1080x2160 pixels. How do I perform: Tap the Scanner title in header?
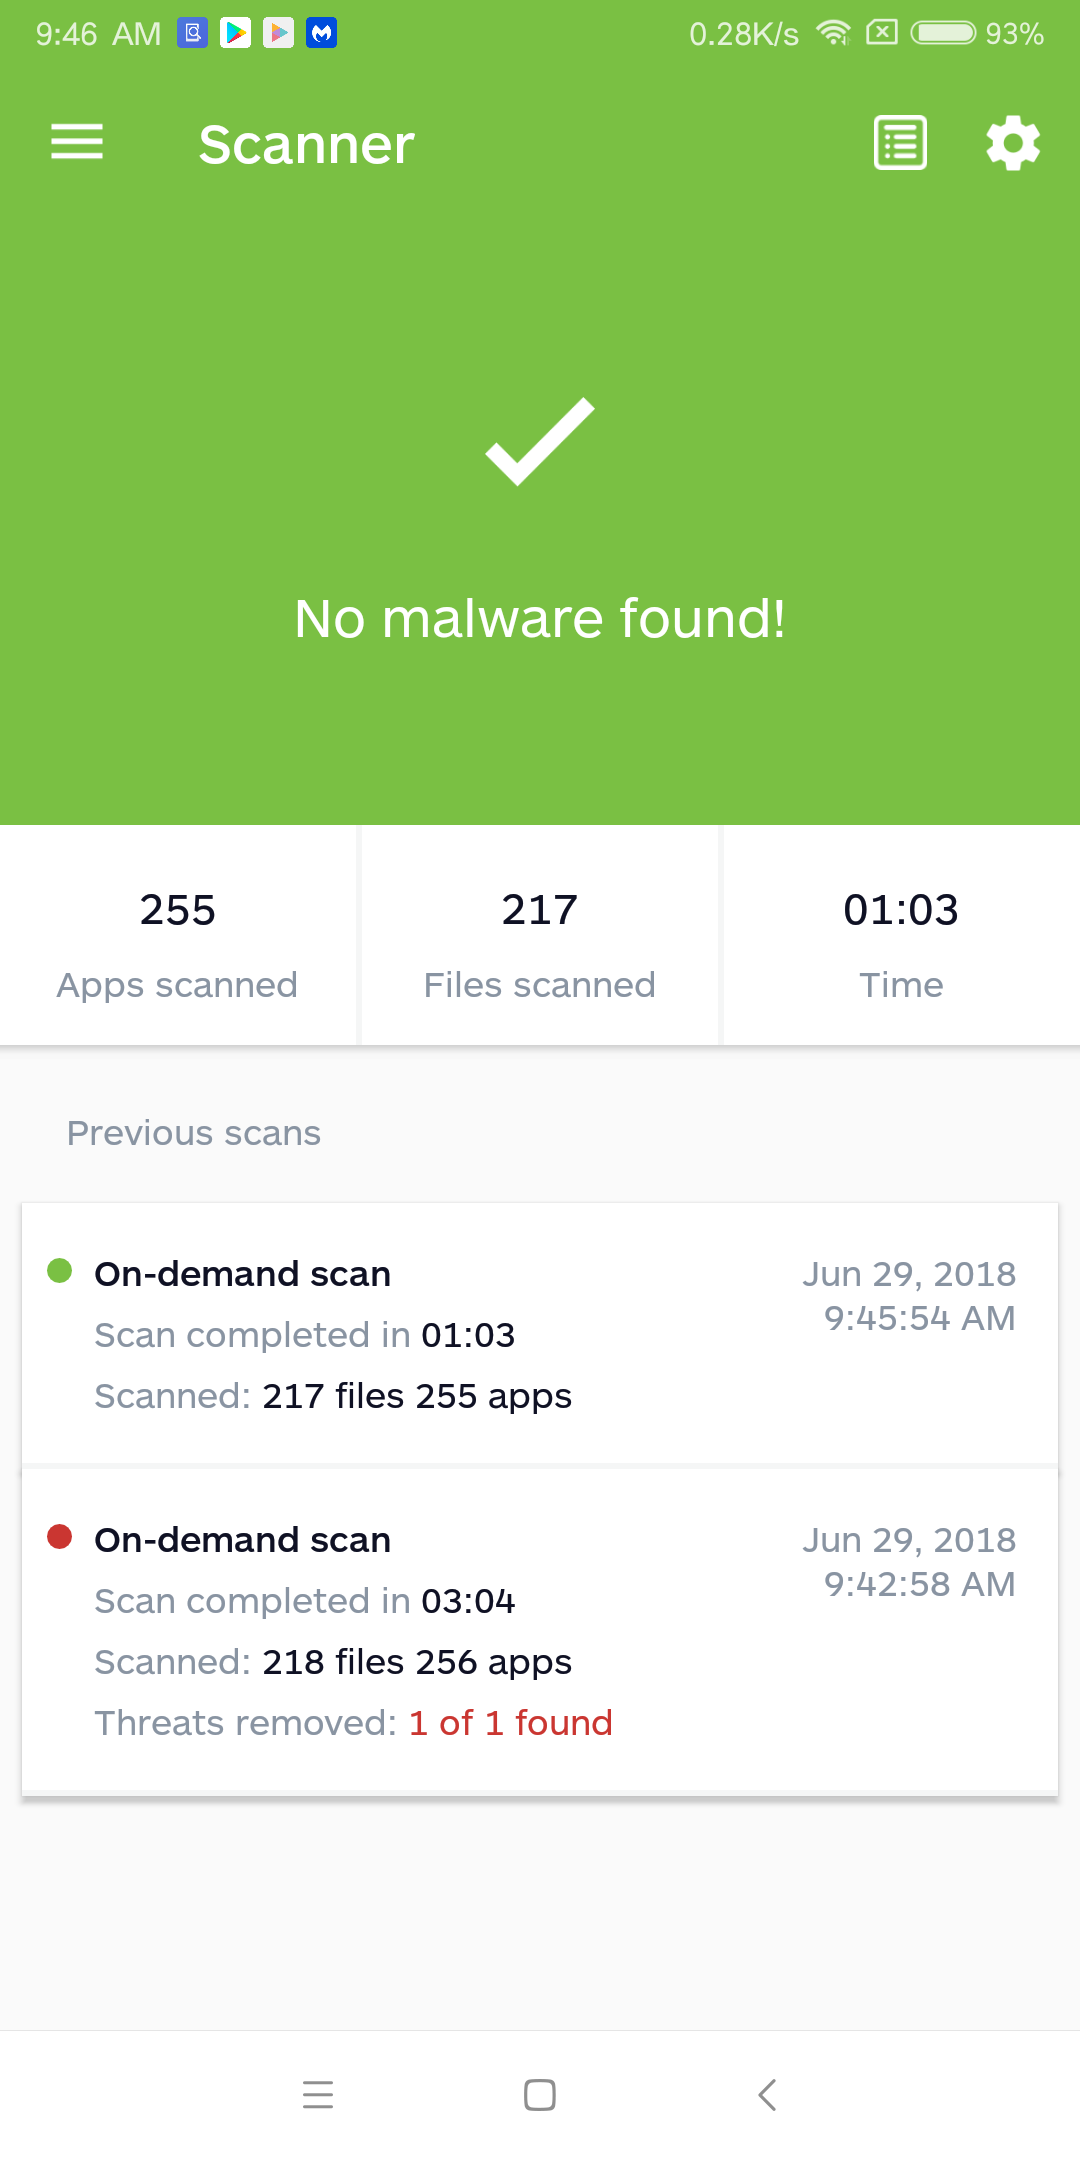306,144
